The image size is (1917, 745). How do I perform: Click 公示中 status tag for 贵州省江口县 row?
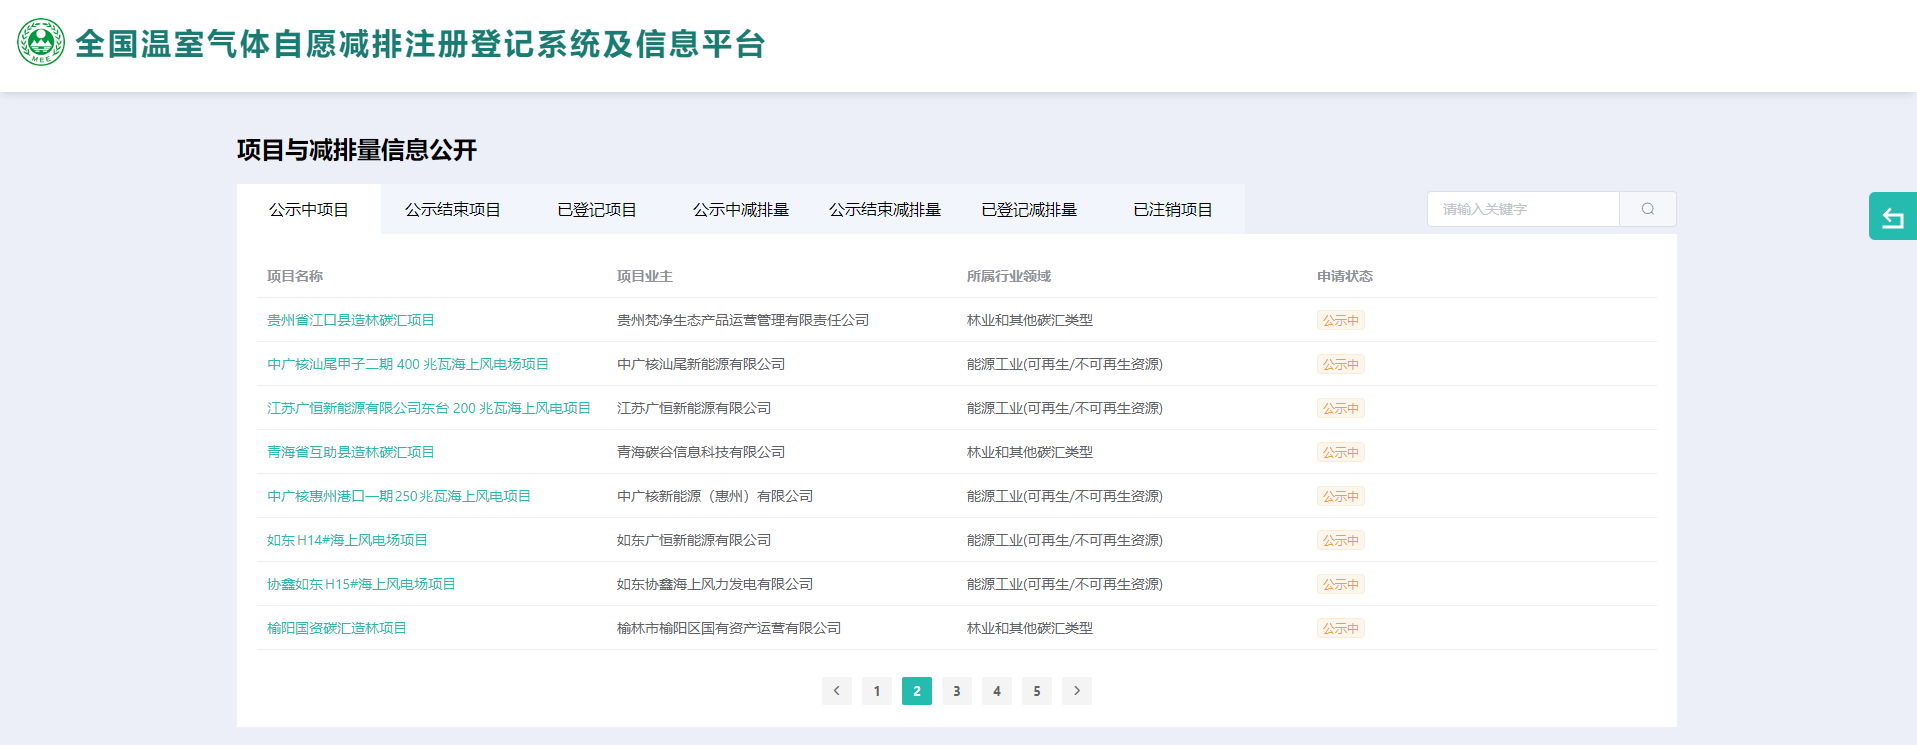pyautogui.click(x=1341, y=320)
